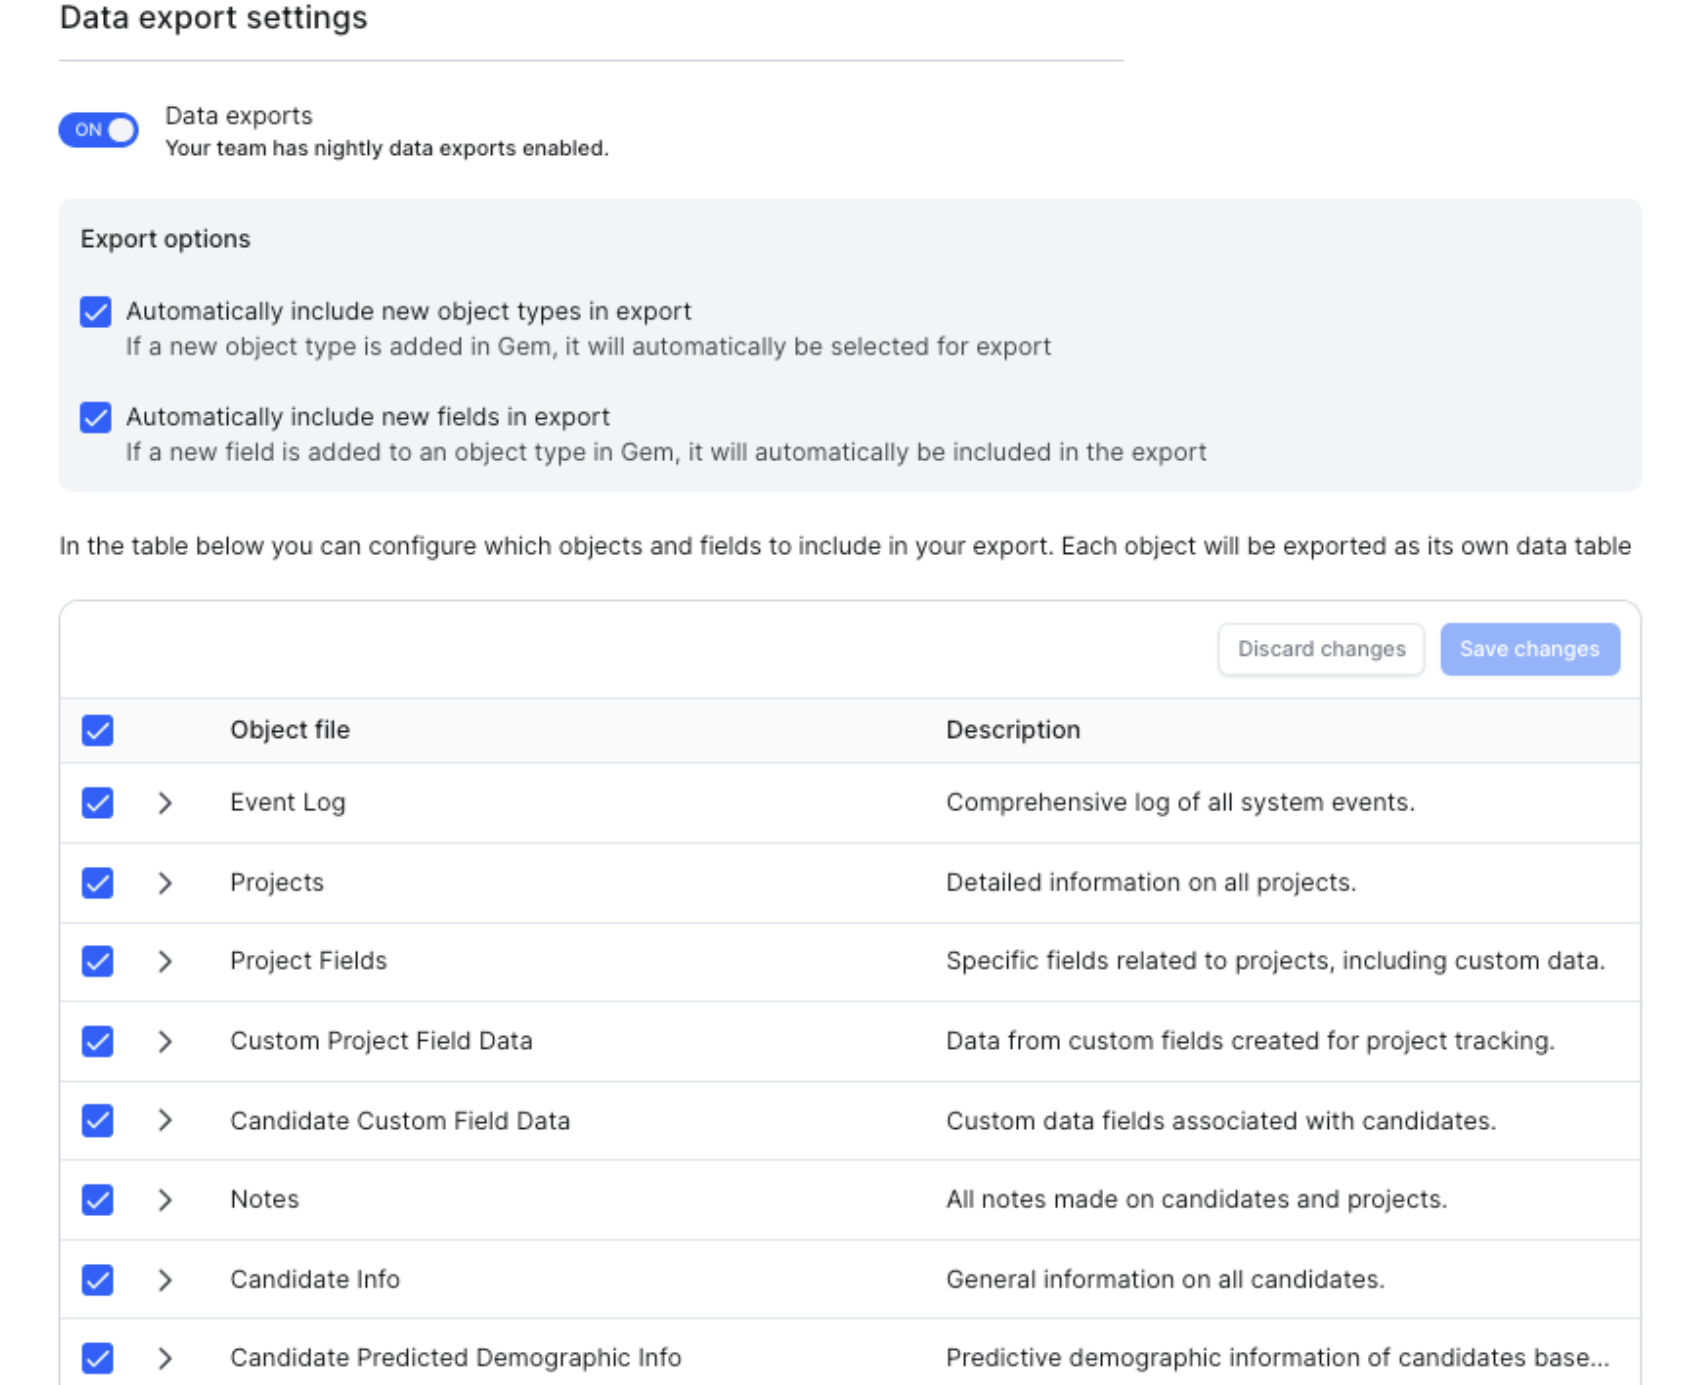Expand the Projects row
The height and width of the screenshot is (1385, 1706).
pyautogui.click(x=165, y=883)
